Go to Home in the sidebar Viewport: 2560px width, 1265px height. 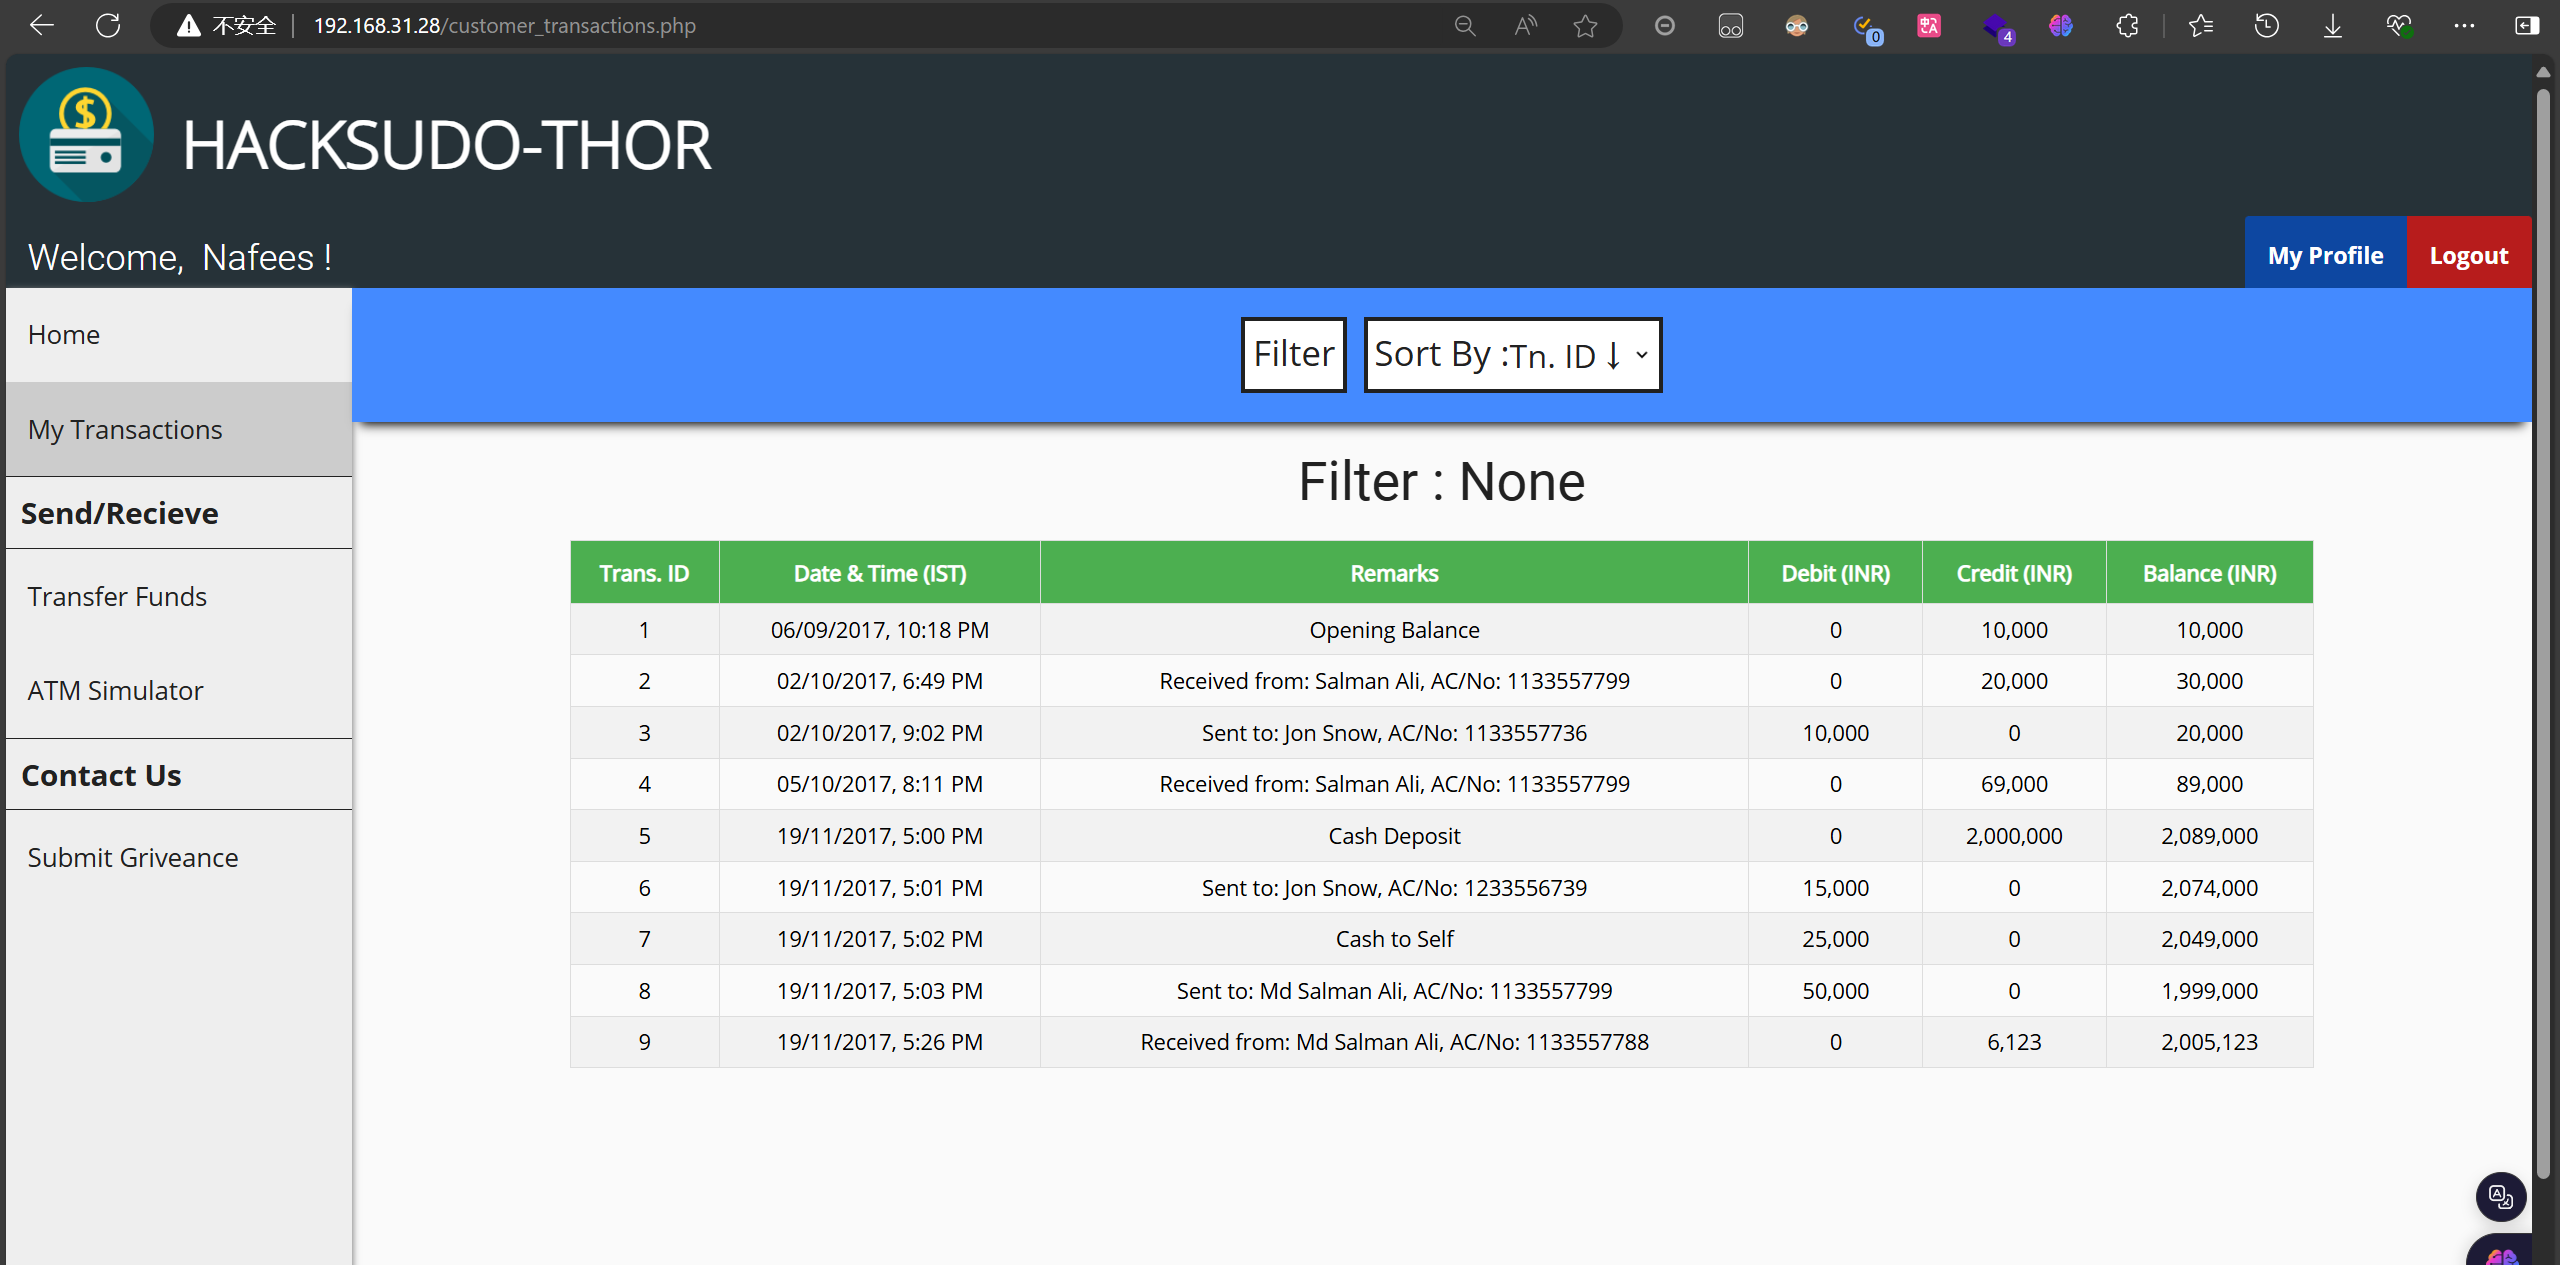pyautogui.click(x=179, y=335)
